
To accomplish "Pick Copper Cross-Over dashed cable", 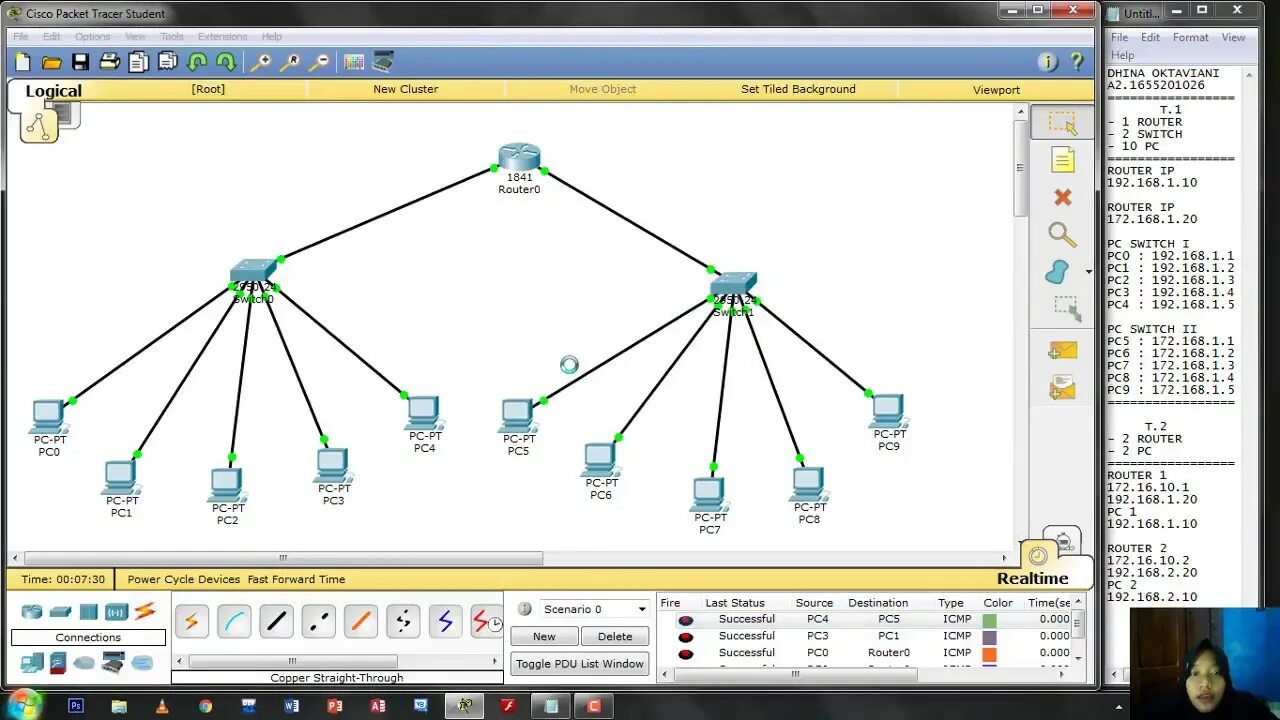I will pos(318,621).
